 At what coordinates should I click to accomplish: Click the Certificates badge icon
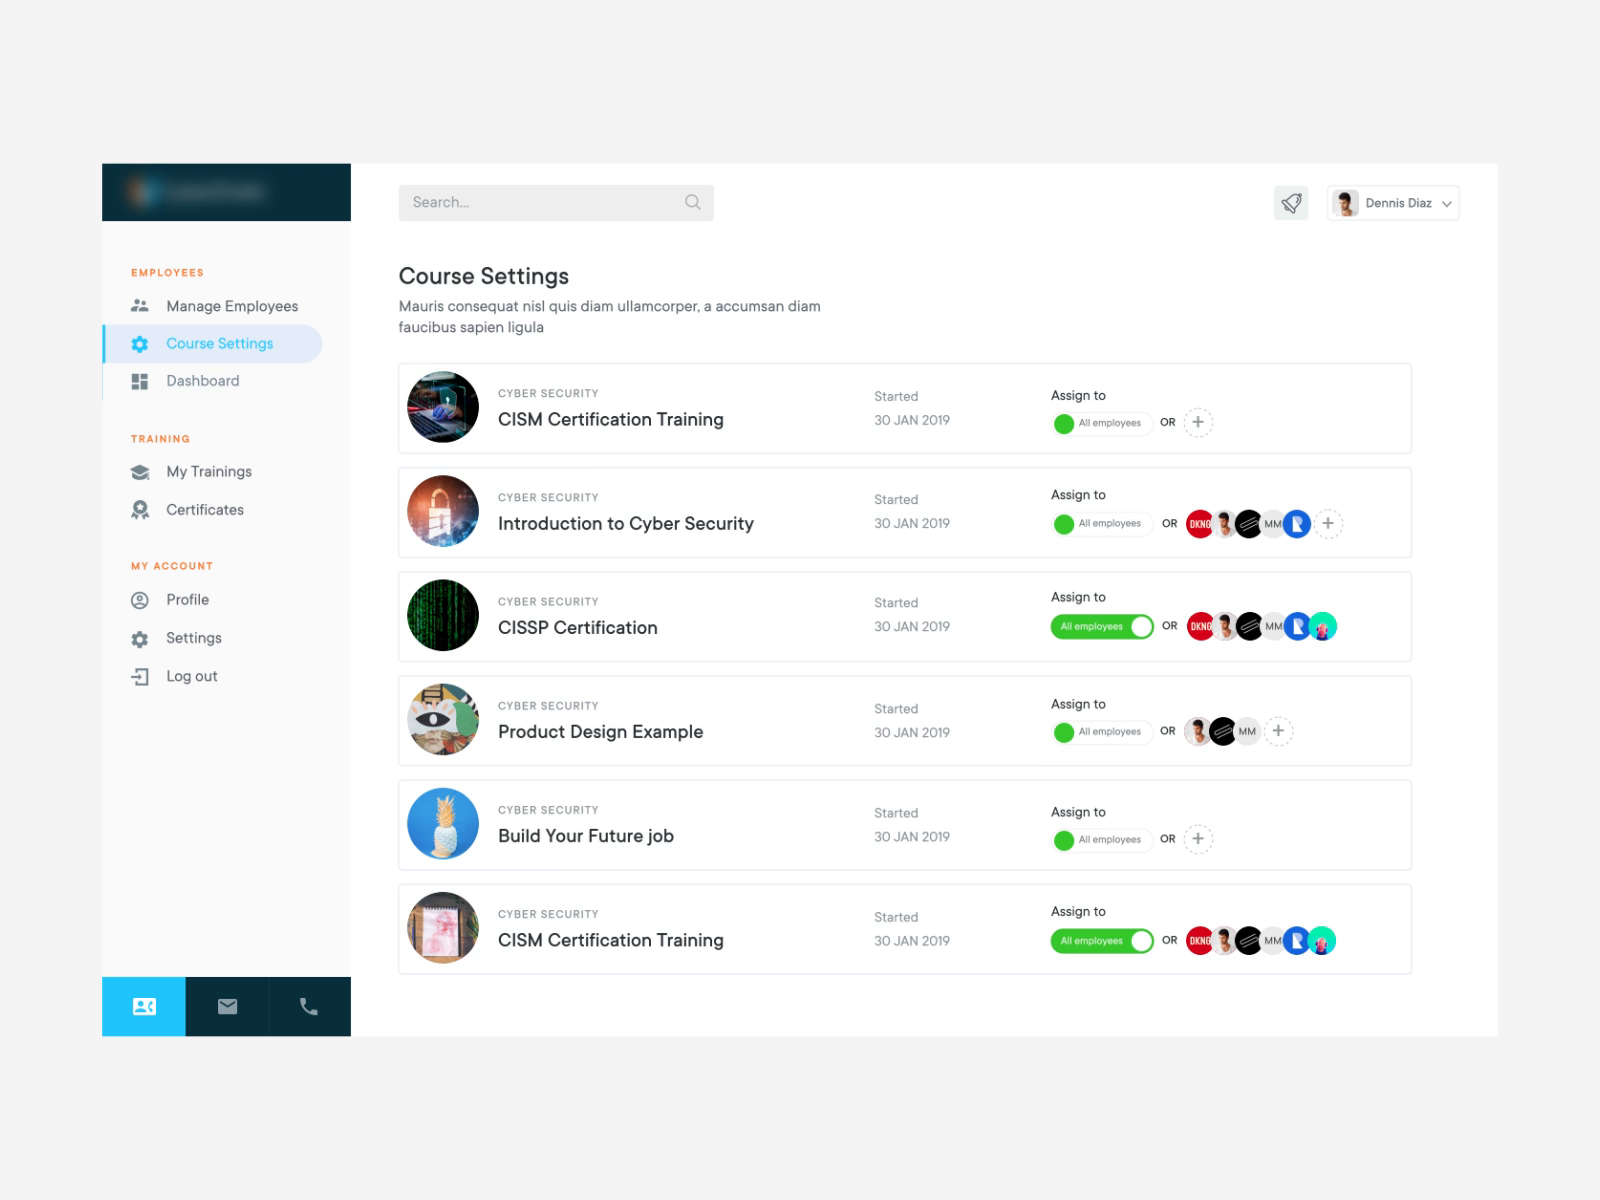(141, 509)
